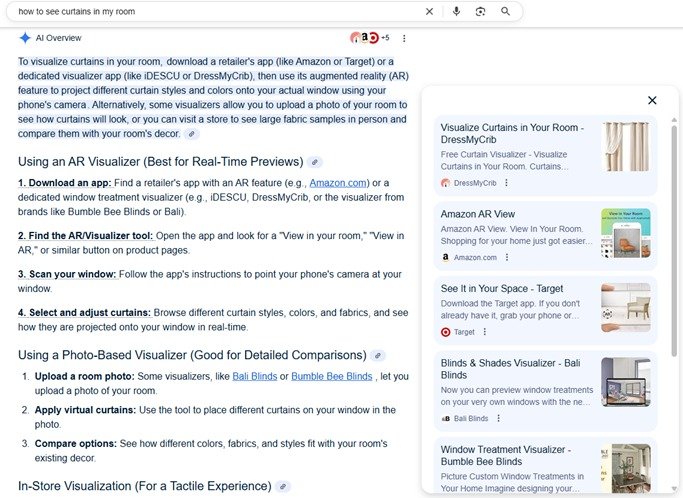This screenshot has width=683, height=498.
Task: Close the sources side panel
Action: [x=652, y=100]
